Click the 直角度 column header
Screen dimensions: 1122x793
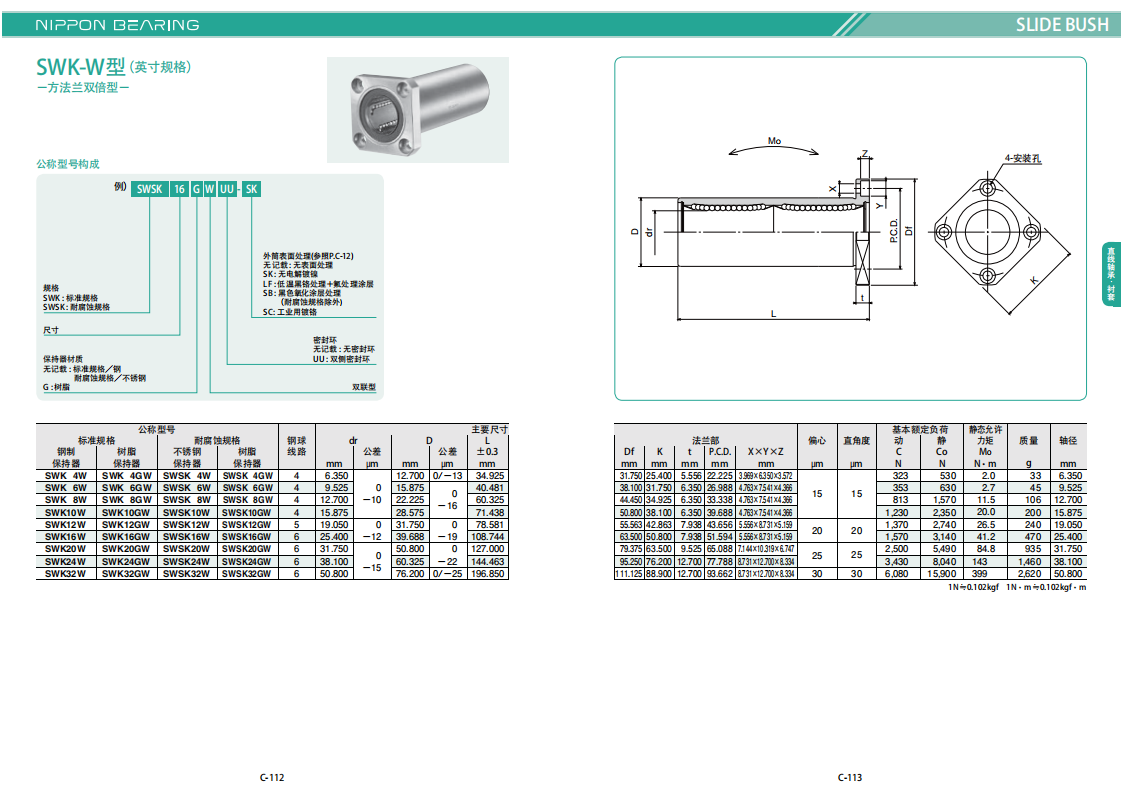click(857, 440)
